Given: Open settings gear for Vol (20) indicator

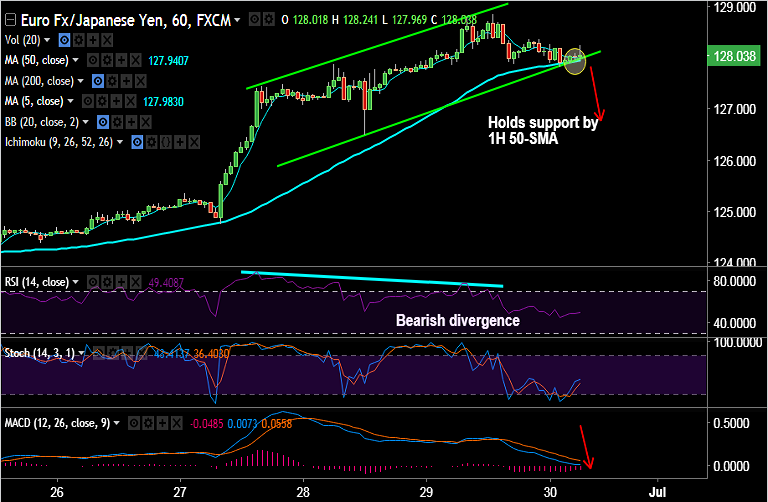Looking at the screenshot, I should [x=78, y=40].
